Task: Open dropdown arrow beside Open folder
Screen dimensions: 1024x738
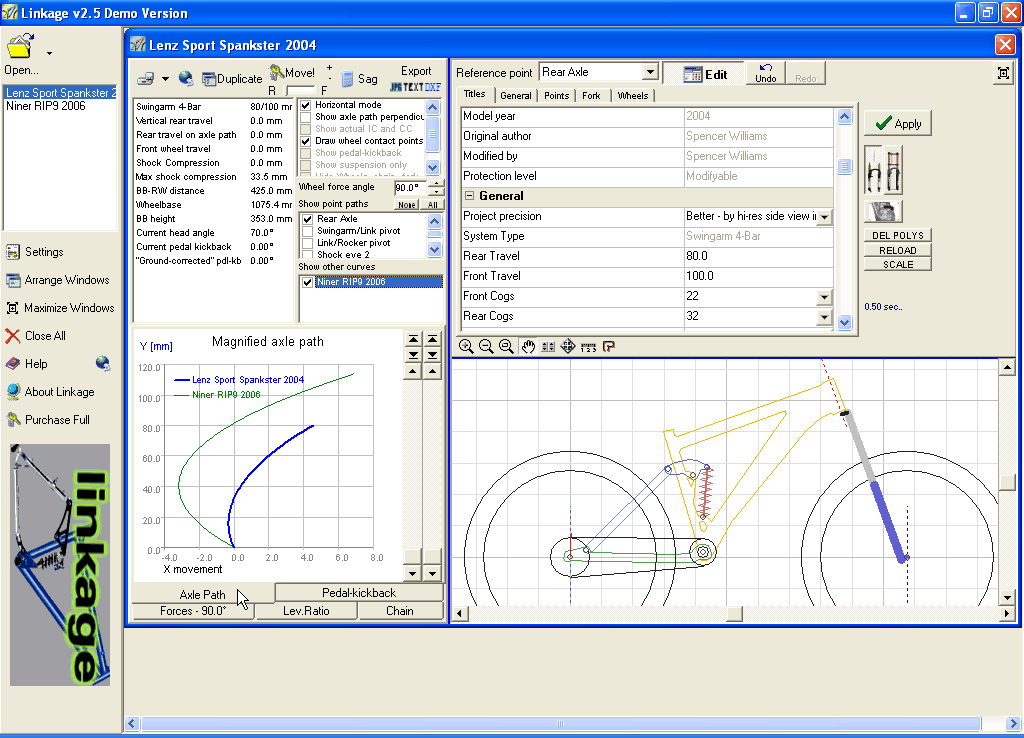Action: click(49, 54)
